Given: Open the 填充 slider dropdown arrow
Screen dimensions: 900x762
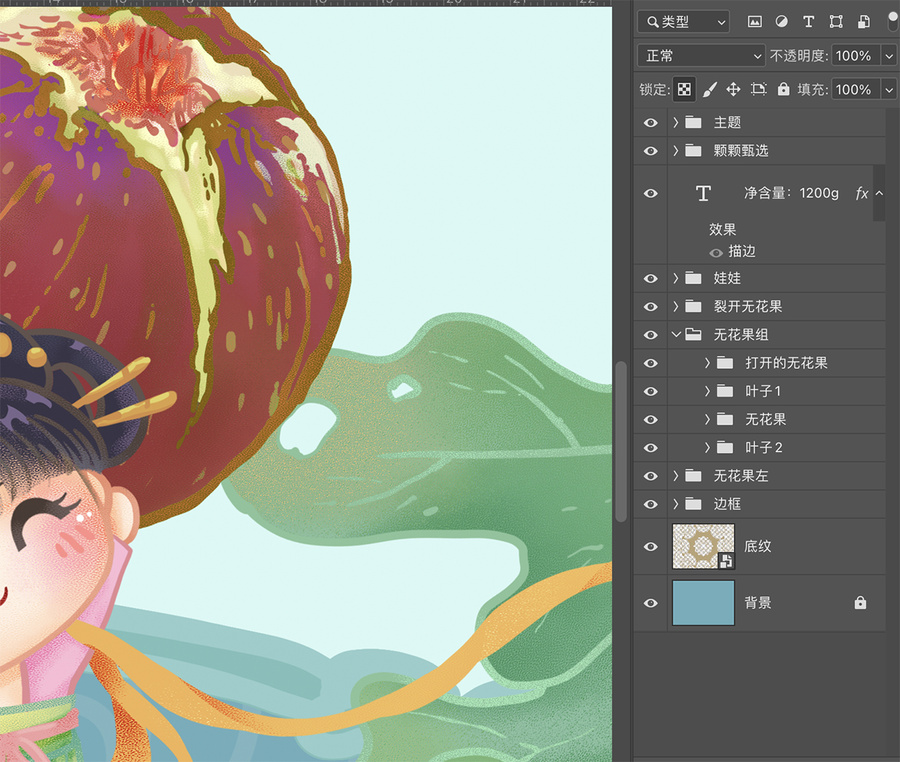Looking at the screenshot, I should tap(889, 90).
